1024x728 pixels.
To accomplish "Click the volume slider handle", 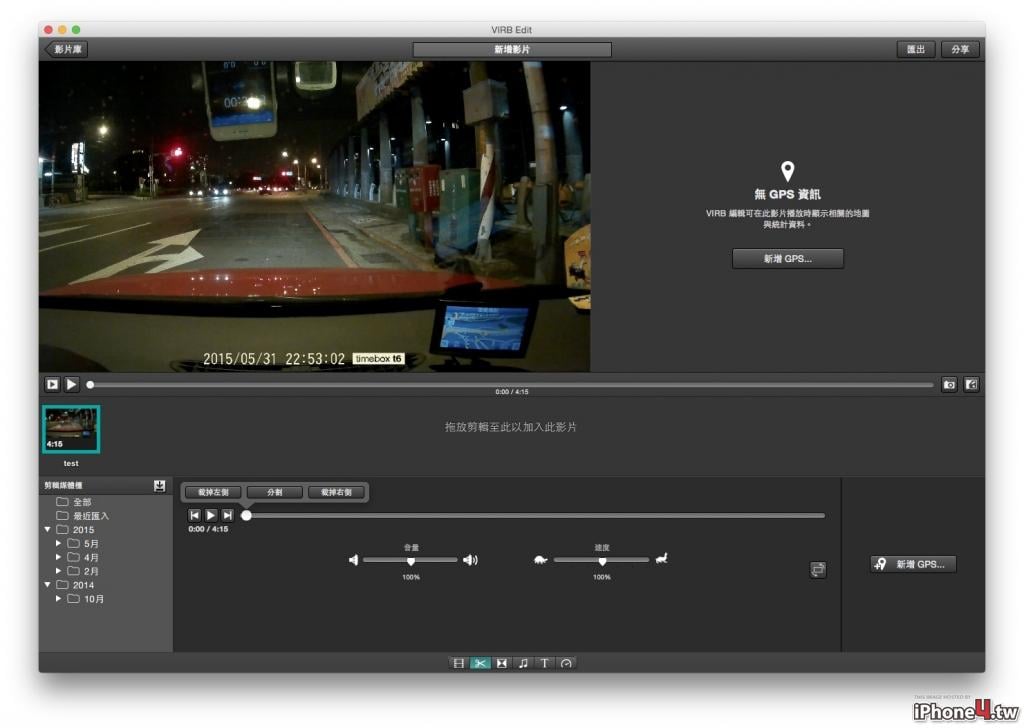I will 411,561.
